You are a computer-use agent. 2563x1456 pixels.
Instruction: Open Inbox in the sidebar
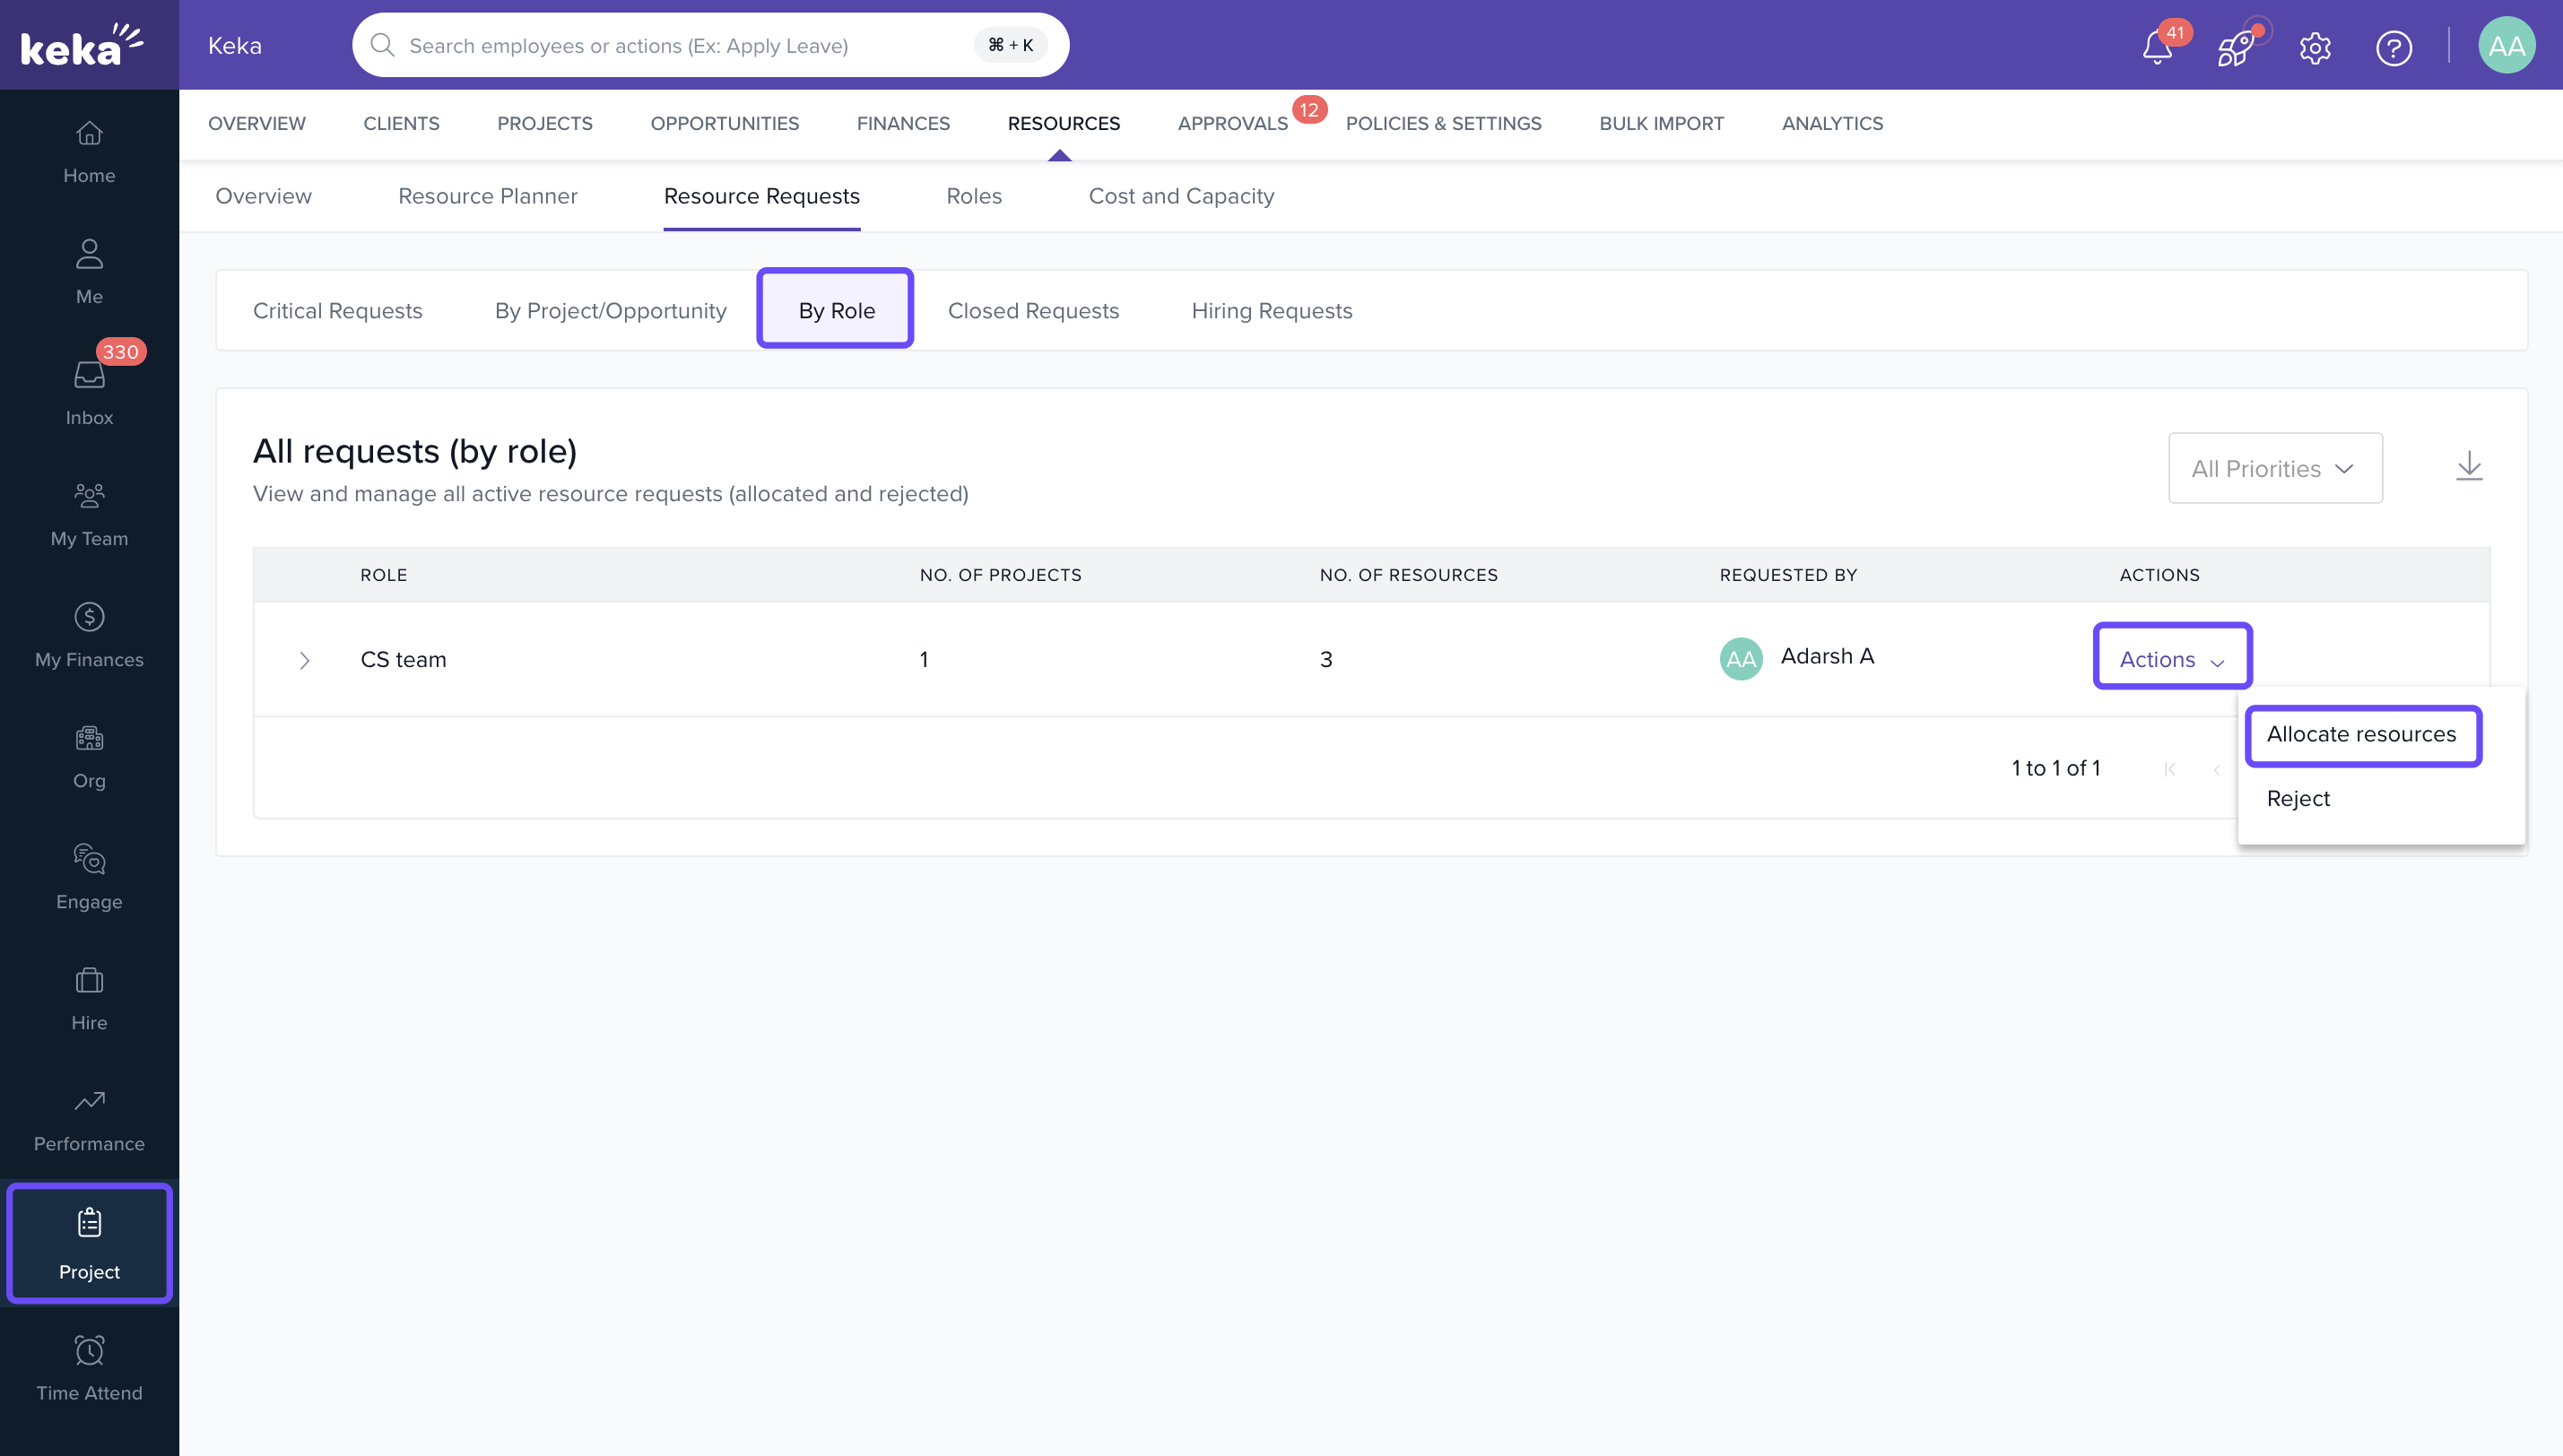click(x=89, y=392)
